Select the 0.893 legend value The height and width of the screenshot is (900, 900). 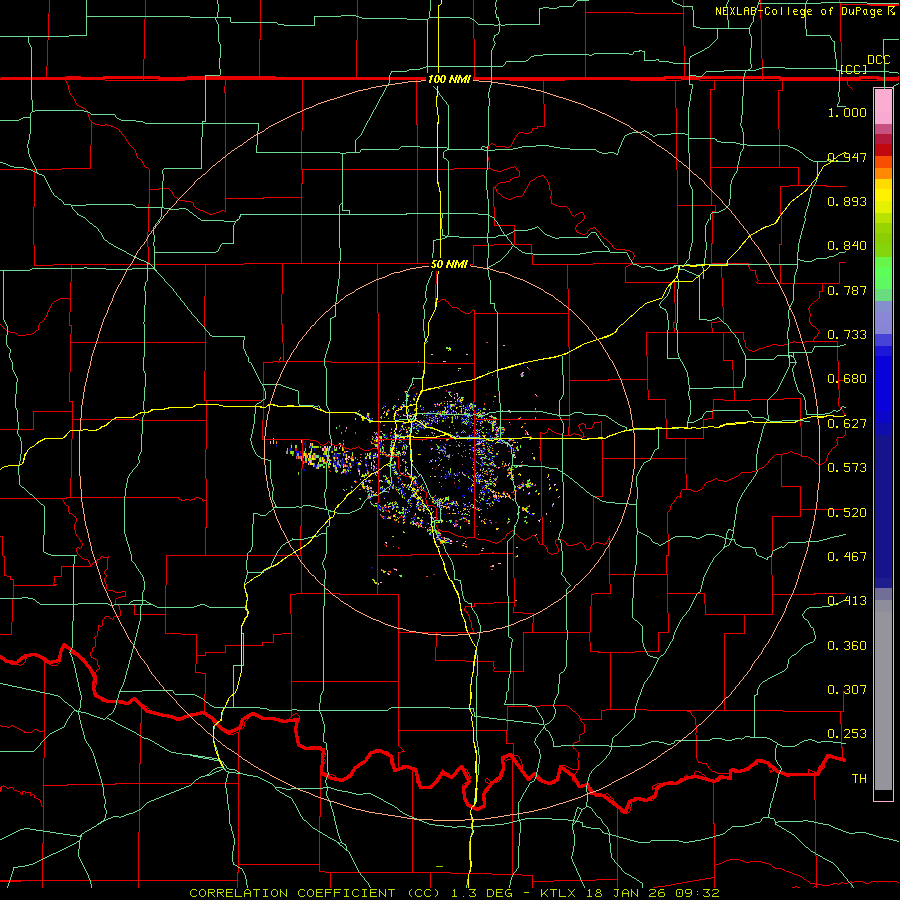(x=847, y=201)
